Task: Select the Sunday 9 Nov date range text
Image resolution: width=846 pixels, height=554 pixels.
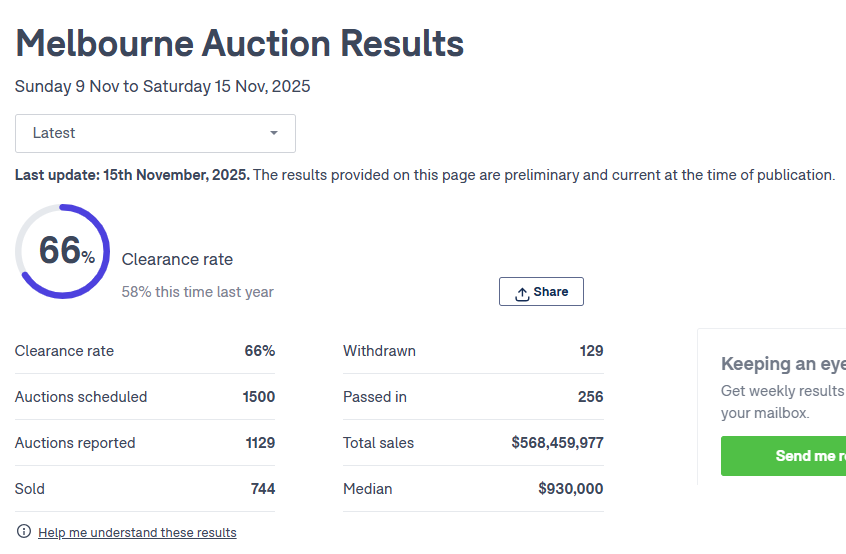Action: point(162,86)
